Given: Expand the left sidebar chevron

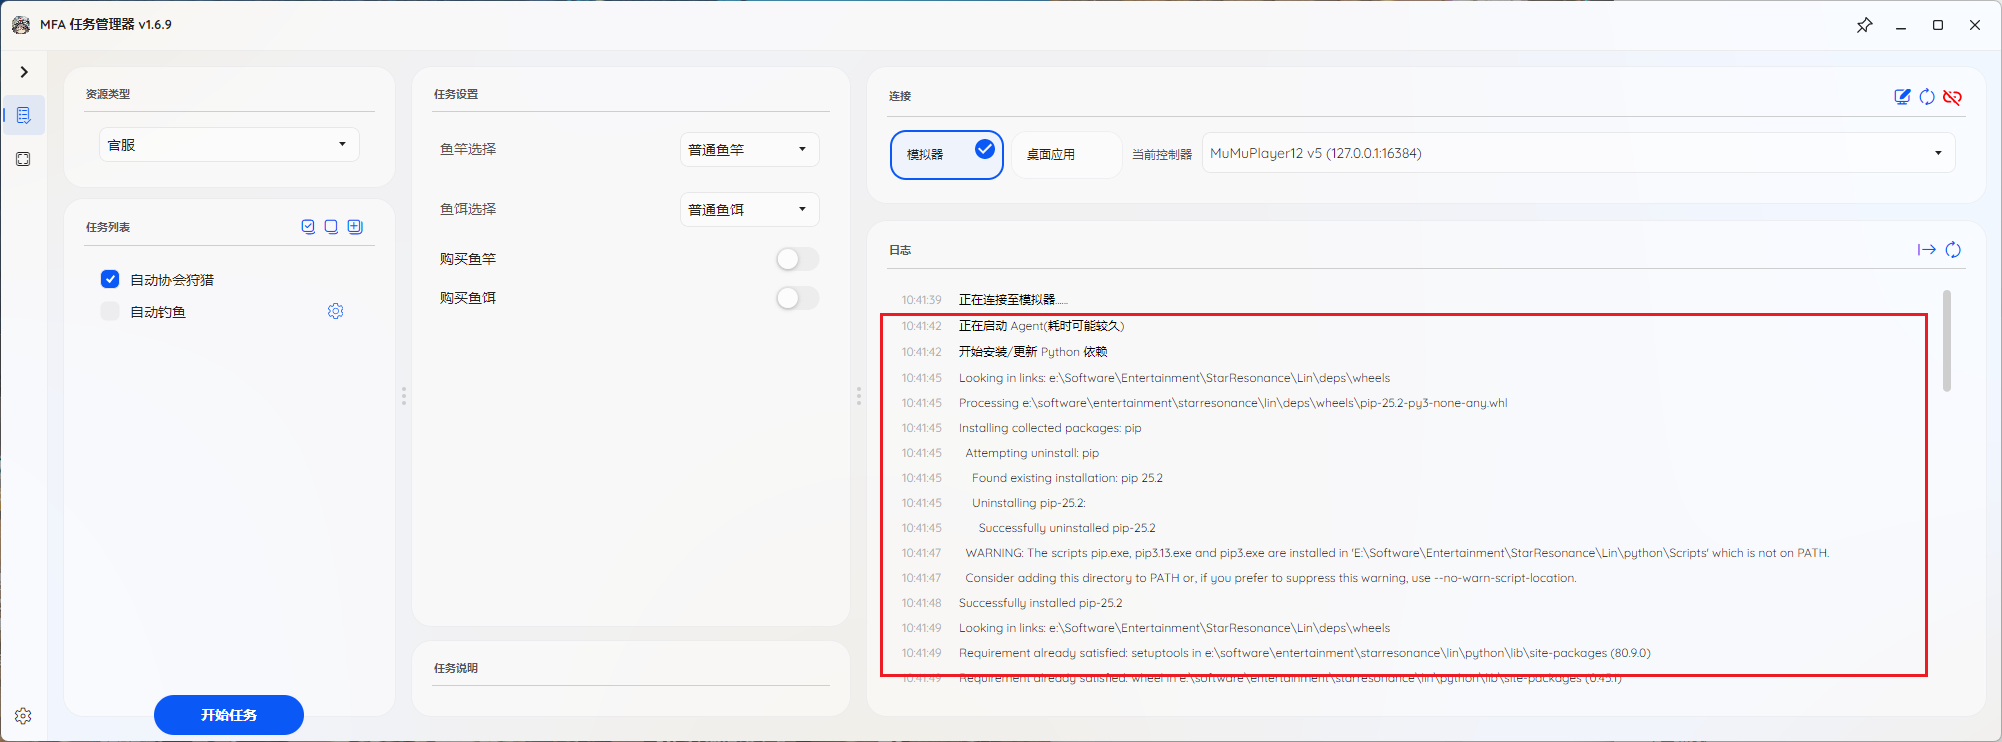Looking at the screenshot, I should click(24, 72).
